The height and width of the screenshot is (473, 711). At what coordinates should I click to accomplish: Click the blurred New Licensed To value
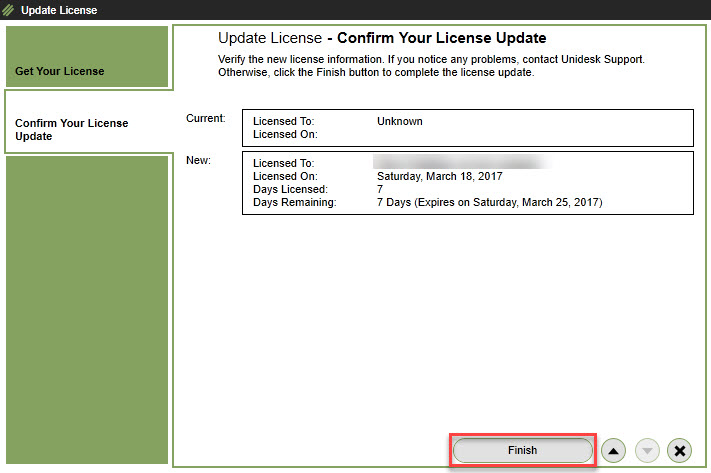click(x=462, y=162)
